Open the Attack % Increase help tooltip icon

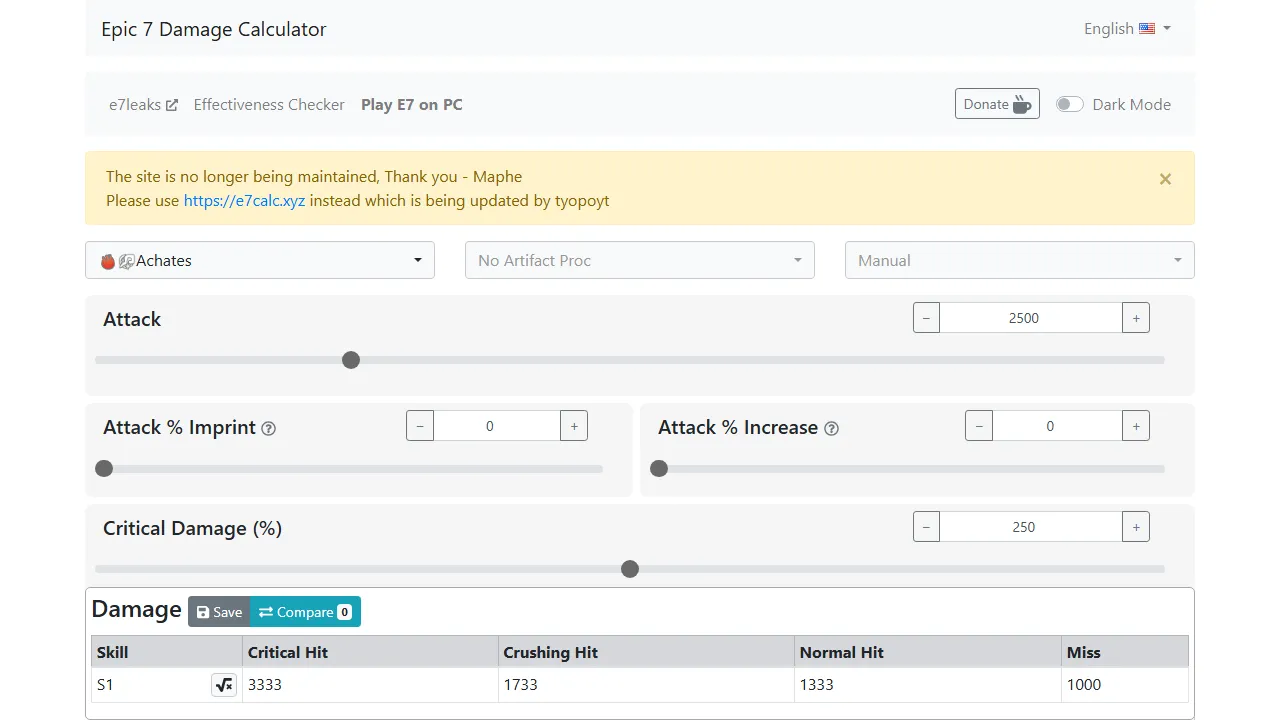[x=831, y=428]
